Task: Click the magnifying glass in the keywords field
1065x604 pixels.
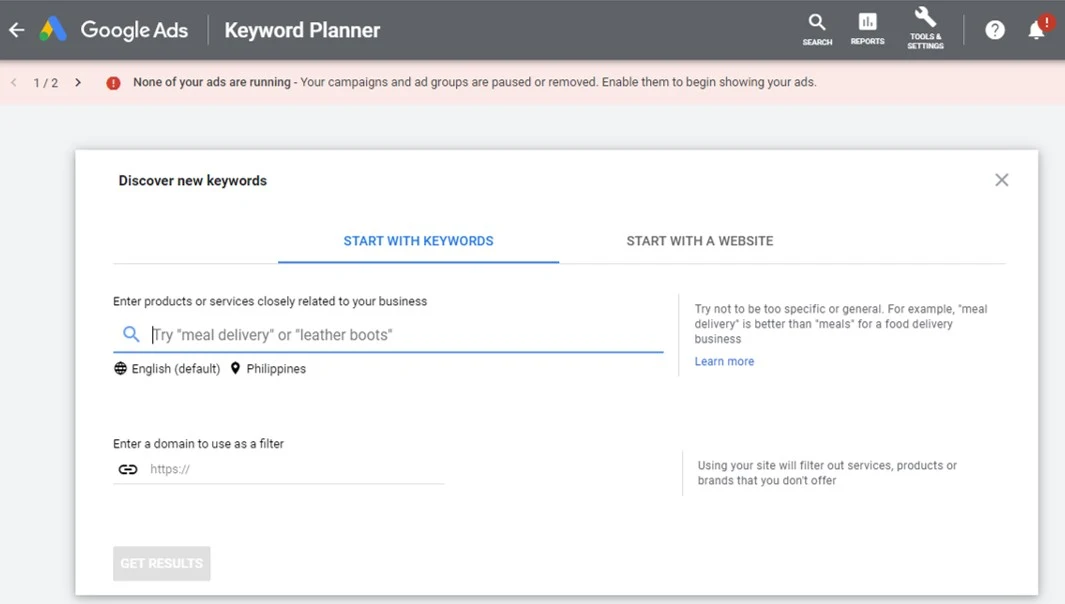Action: click(130, 333)
